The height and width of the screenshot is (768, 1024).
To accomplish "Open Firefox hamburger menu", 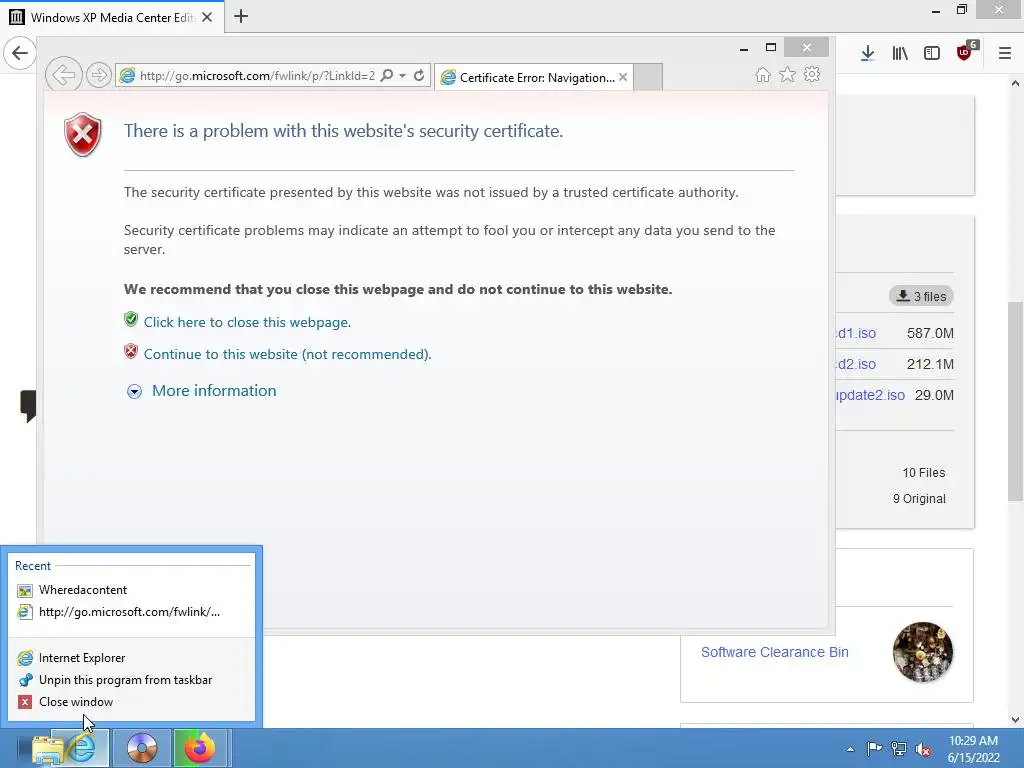I will coord(1005,54).
